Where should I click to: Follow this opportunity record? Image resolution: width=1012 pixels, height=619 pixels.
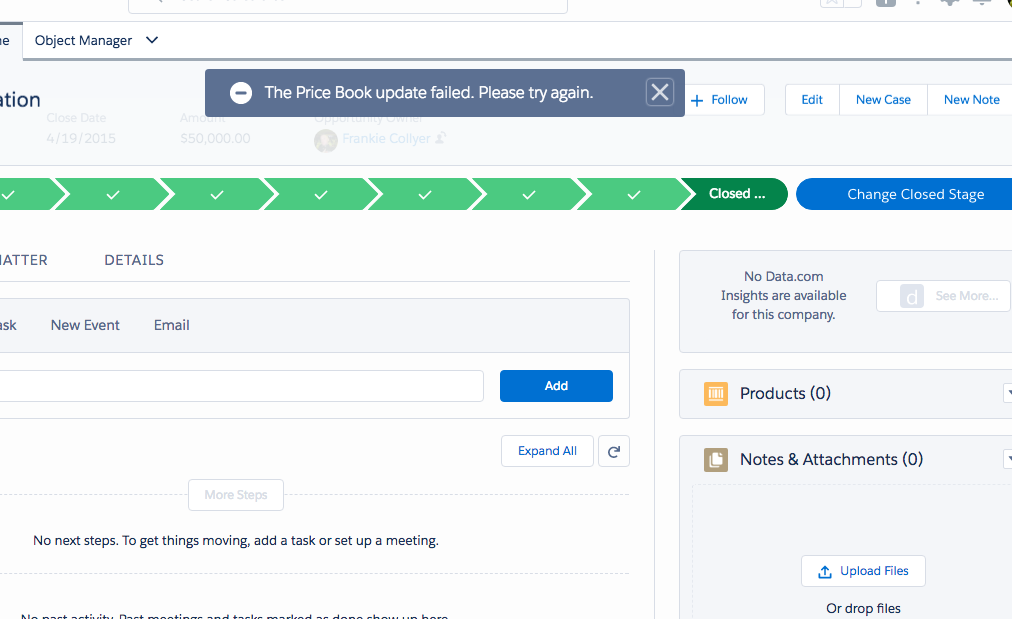click(x=719, y=100)
